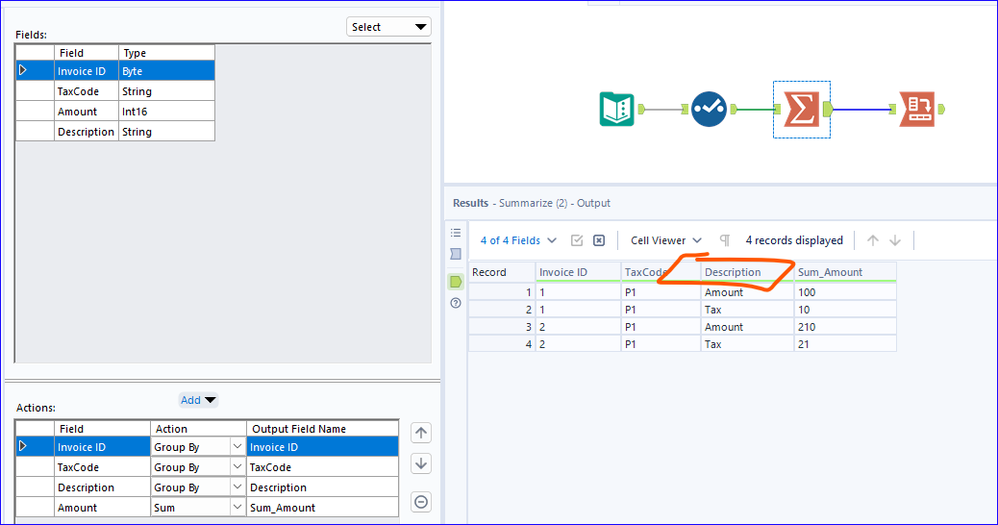Open Action dropdown for Description row
This screenshot has width=998, height=525.
coord(237,487)
